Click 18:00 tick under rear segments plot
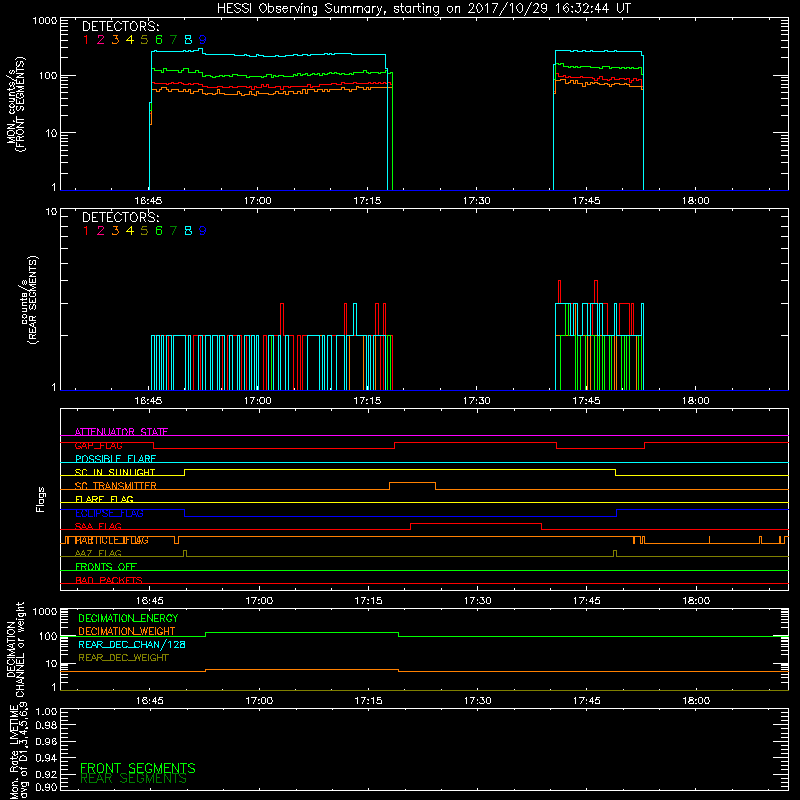The image size is (800, 800). tap(696, 401)
